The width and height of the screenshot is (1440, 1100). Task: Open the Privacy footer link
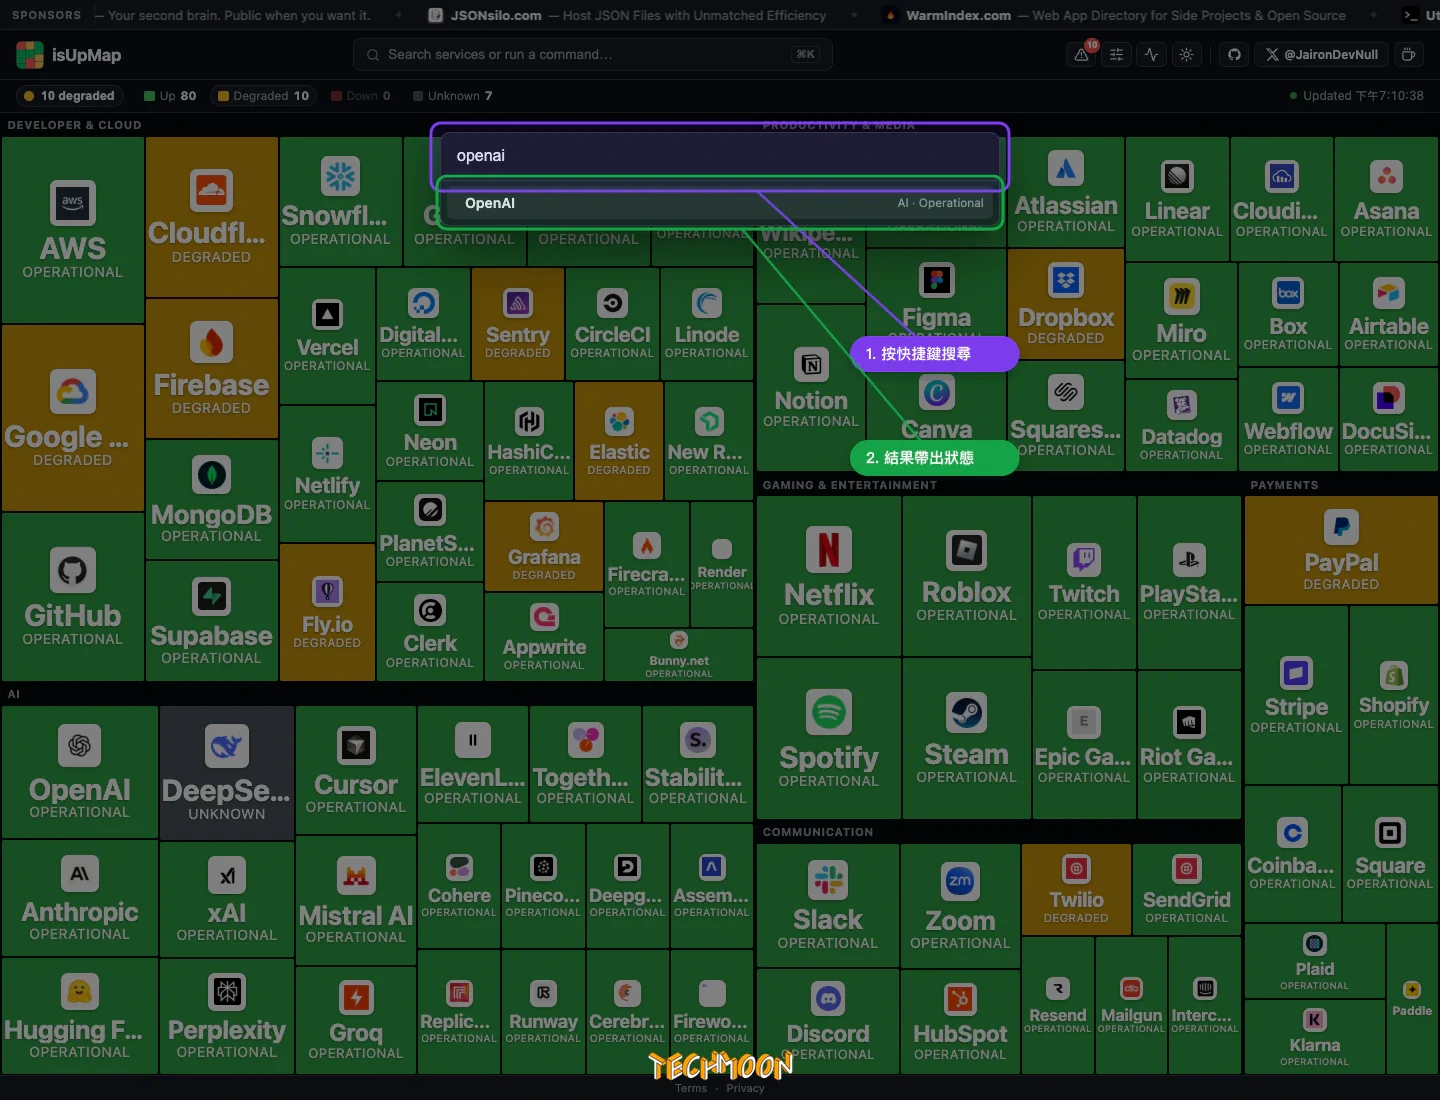(745, 1088)
